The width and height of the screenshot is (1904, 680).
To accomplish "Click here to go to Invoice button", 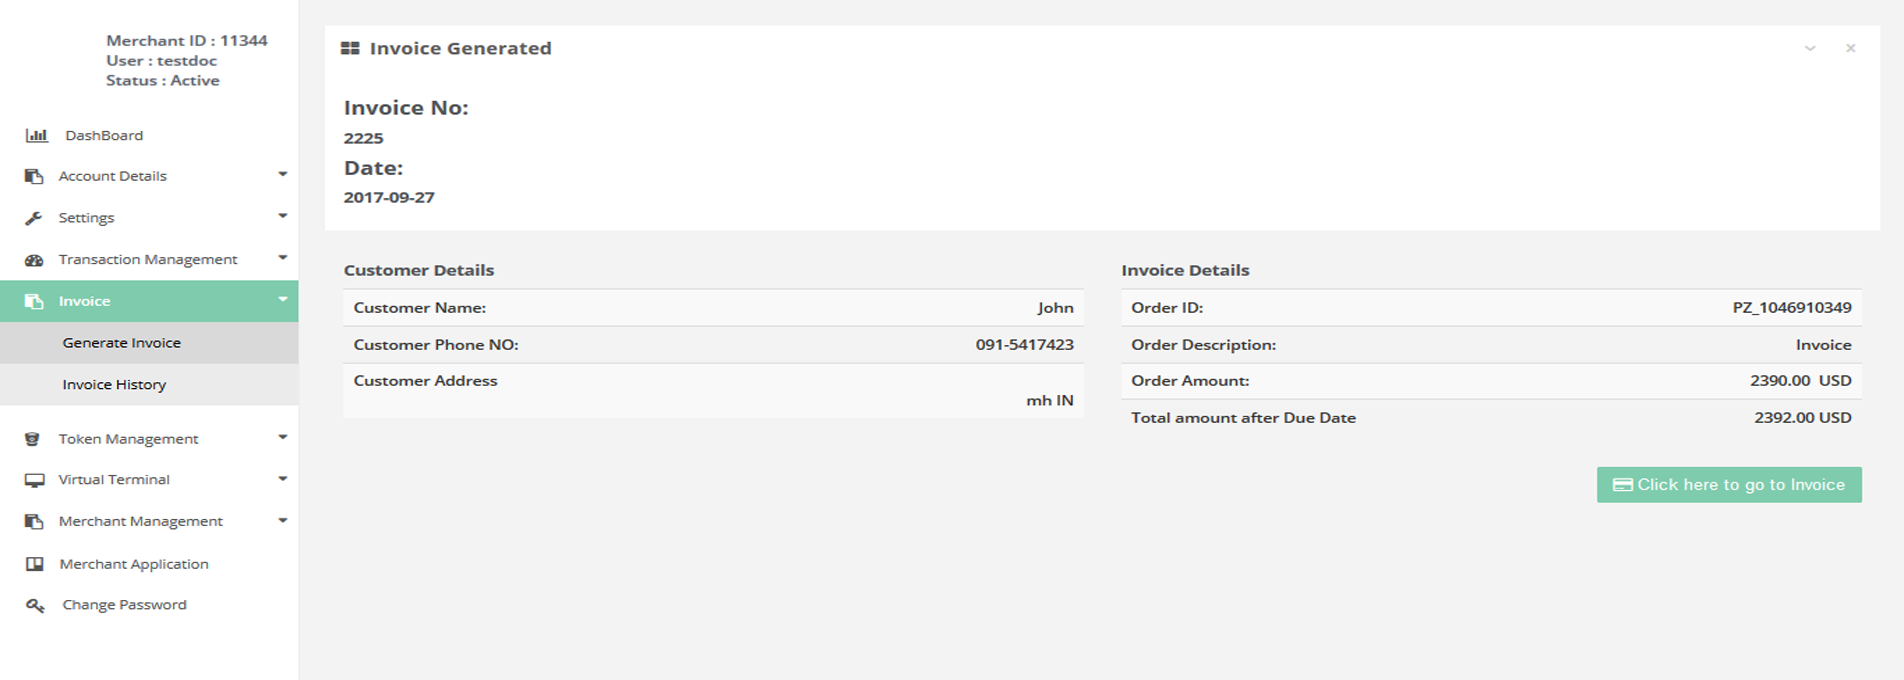I will point(1729,485).
